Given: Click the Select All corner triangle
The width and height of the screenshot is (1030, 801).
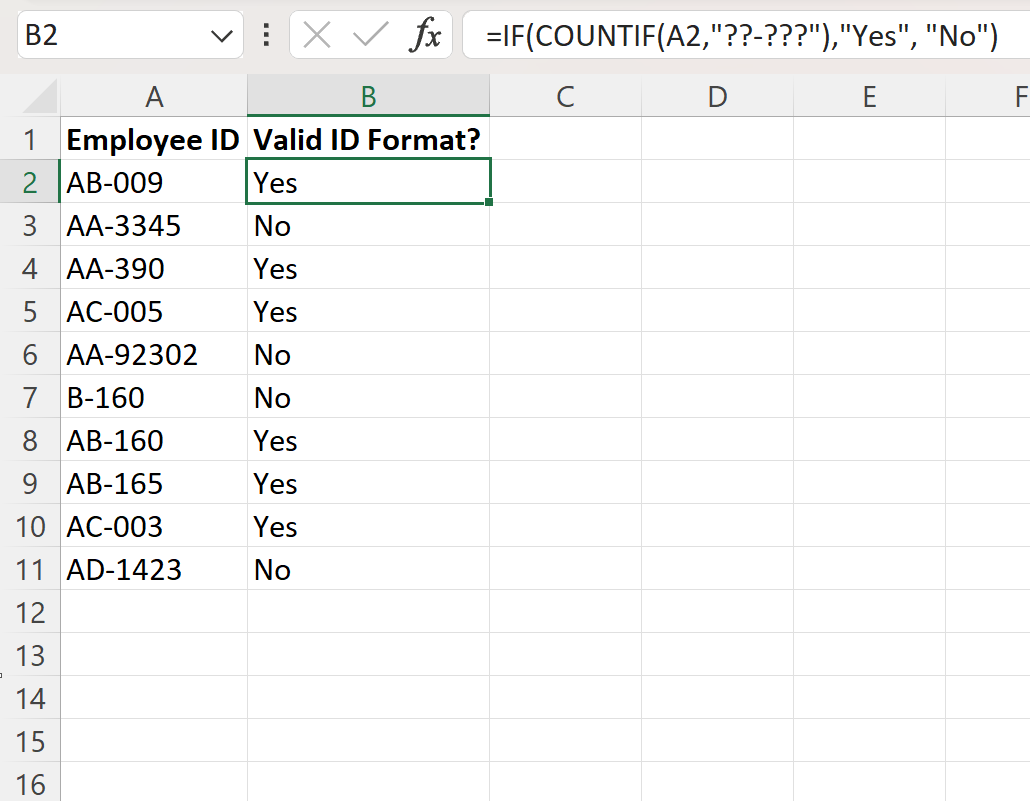Looking at the screenshot, I should 41,97.
